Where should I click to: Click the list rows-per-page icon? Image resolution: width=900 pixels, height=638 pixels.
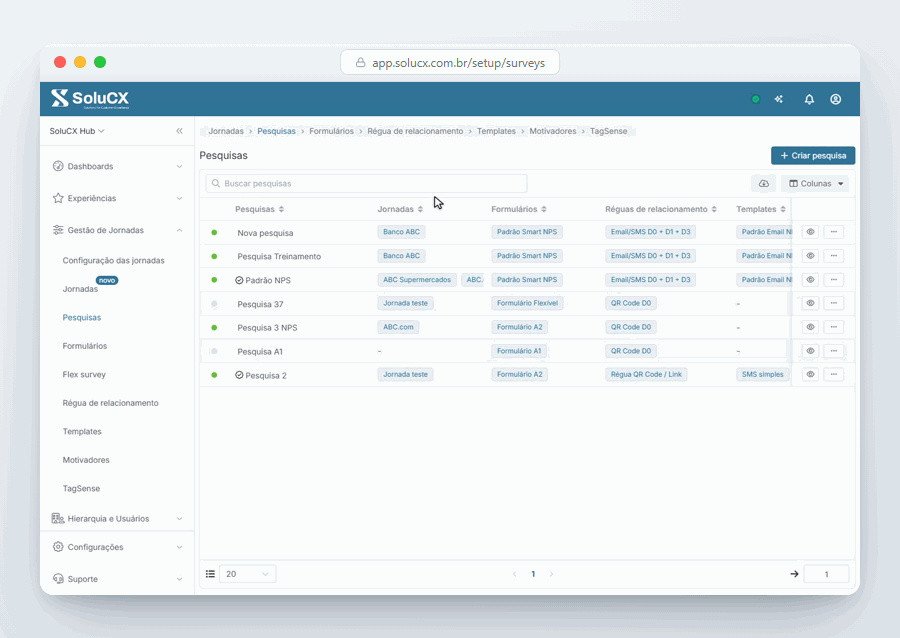210,574
